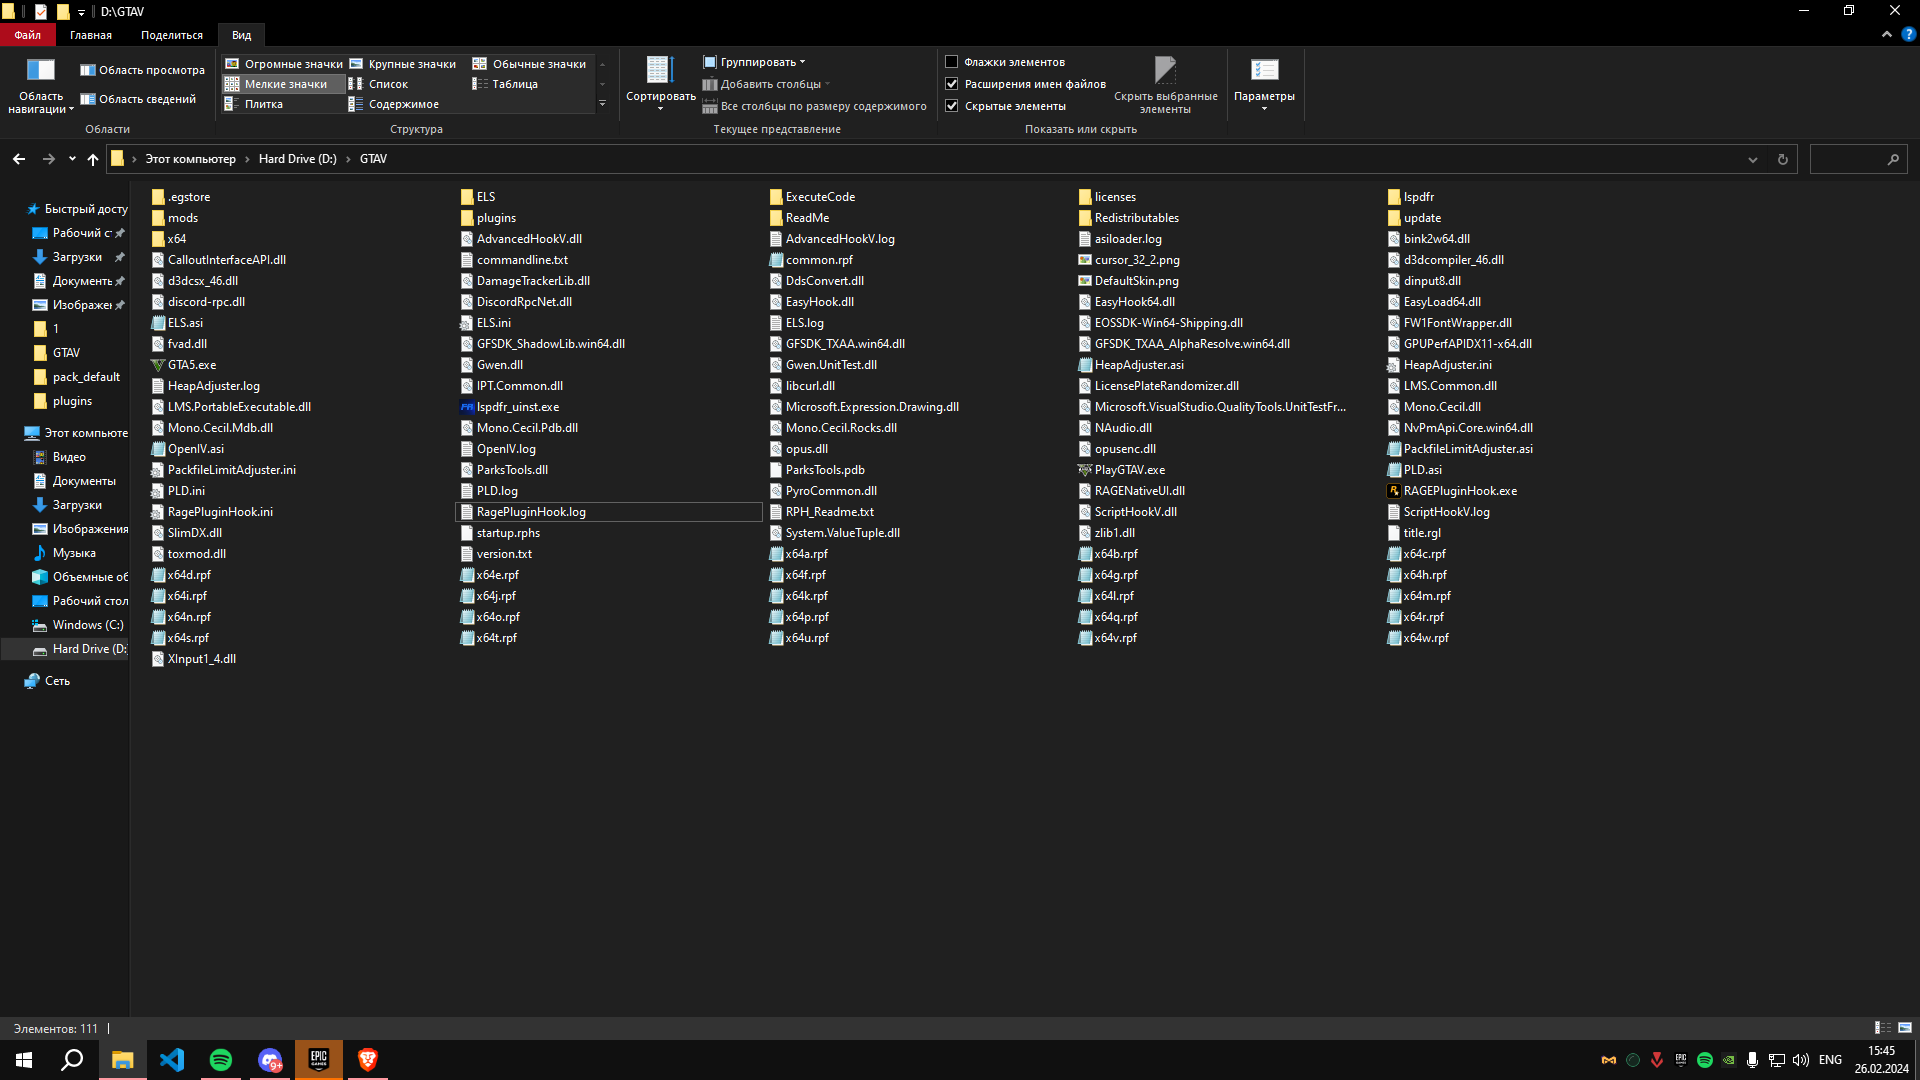Toggle the Preview pane button
The image size is (1920, 1080).
pos(142,70)
